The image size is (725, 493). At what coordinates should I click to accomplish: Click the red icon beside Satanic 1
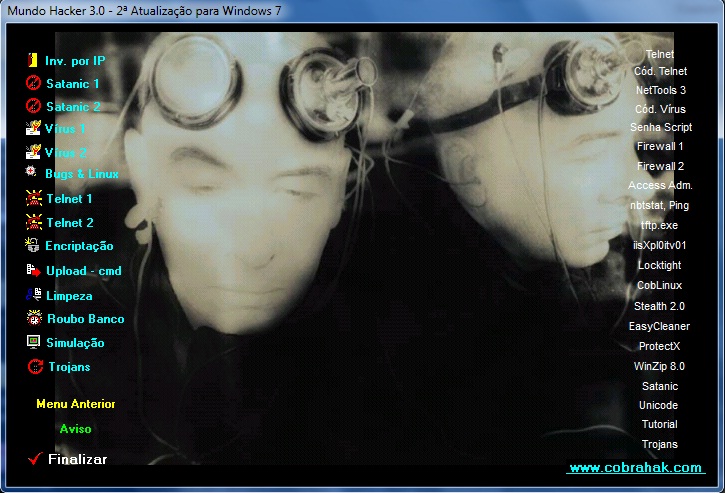[33, 83]
